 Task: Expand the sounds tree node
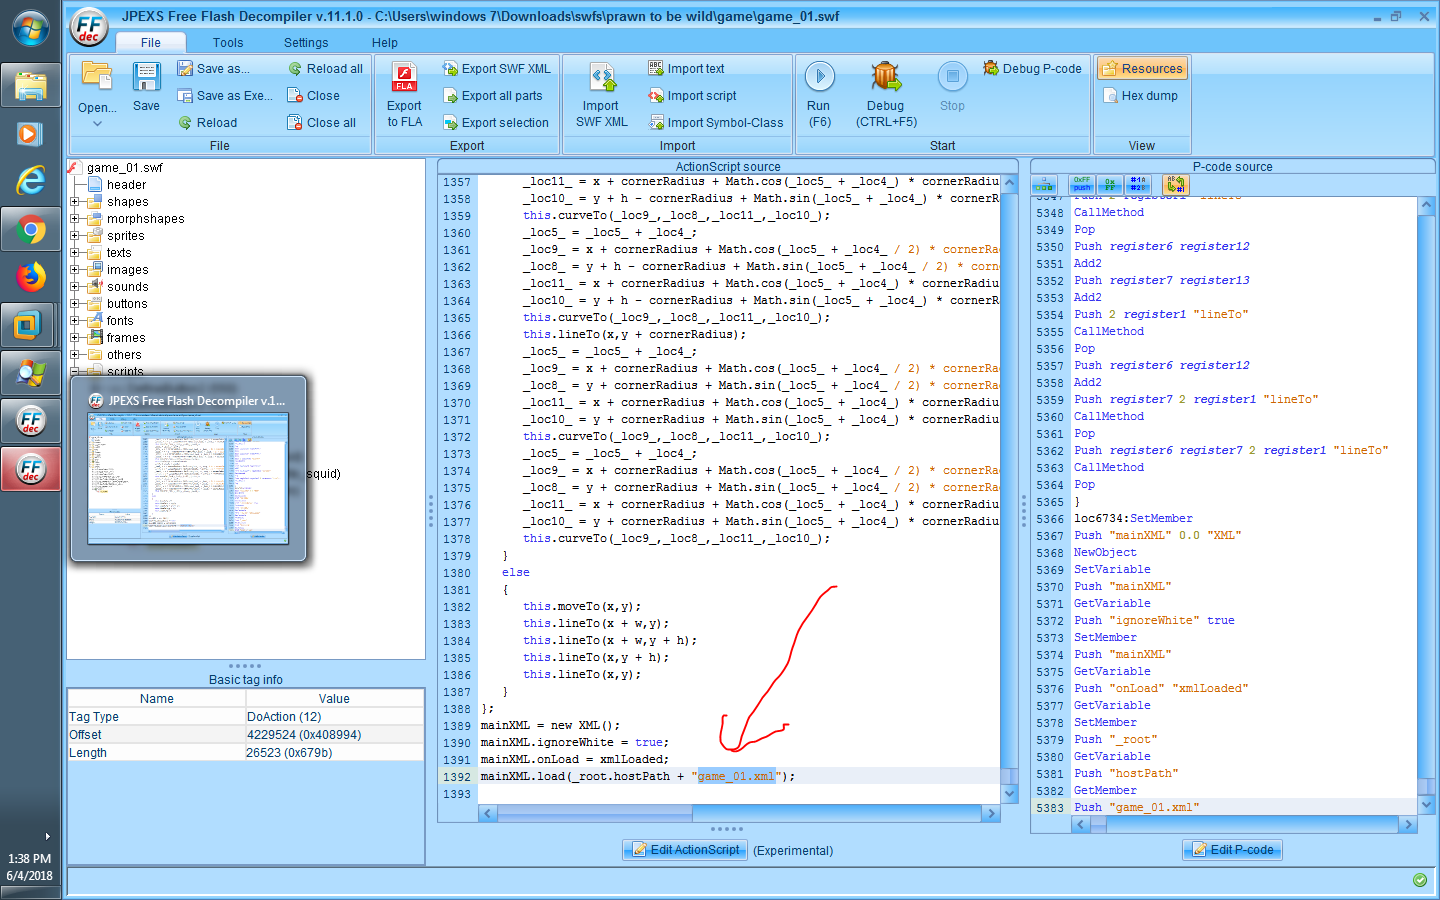tap(75, 286)
